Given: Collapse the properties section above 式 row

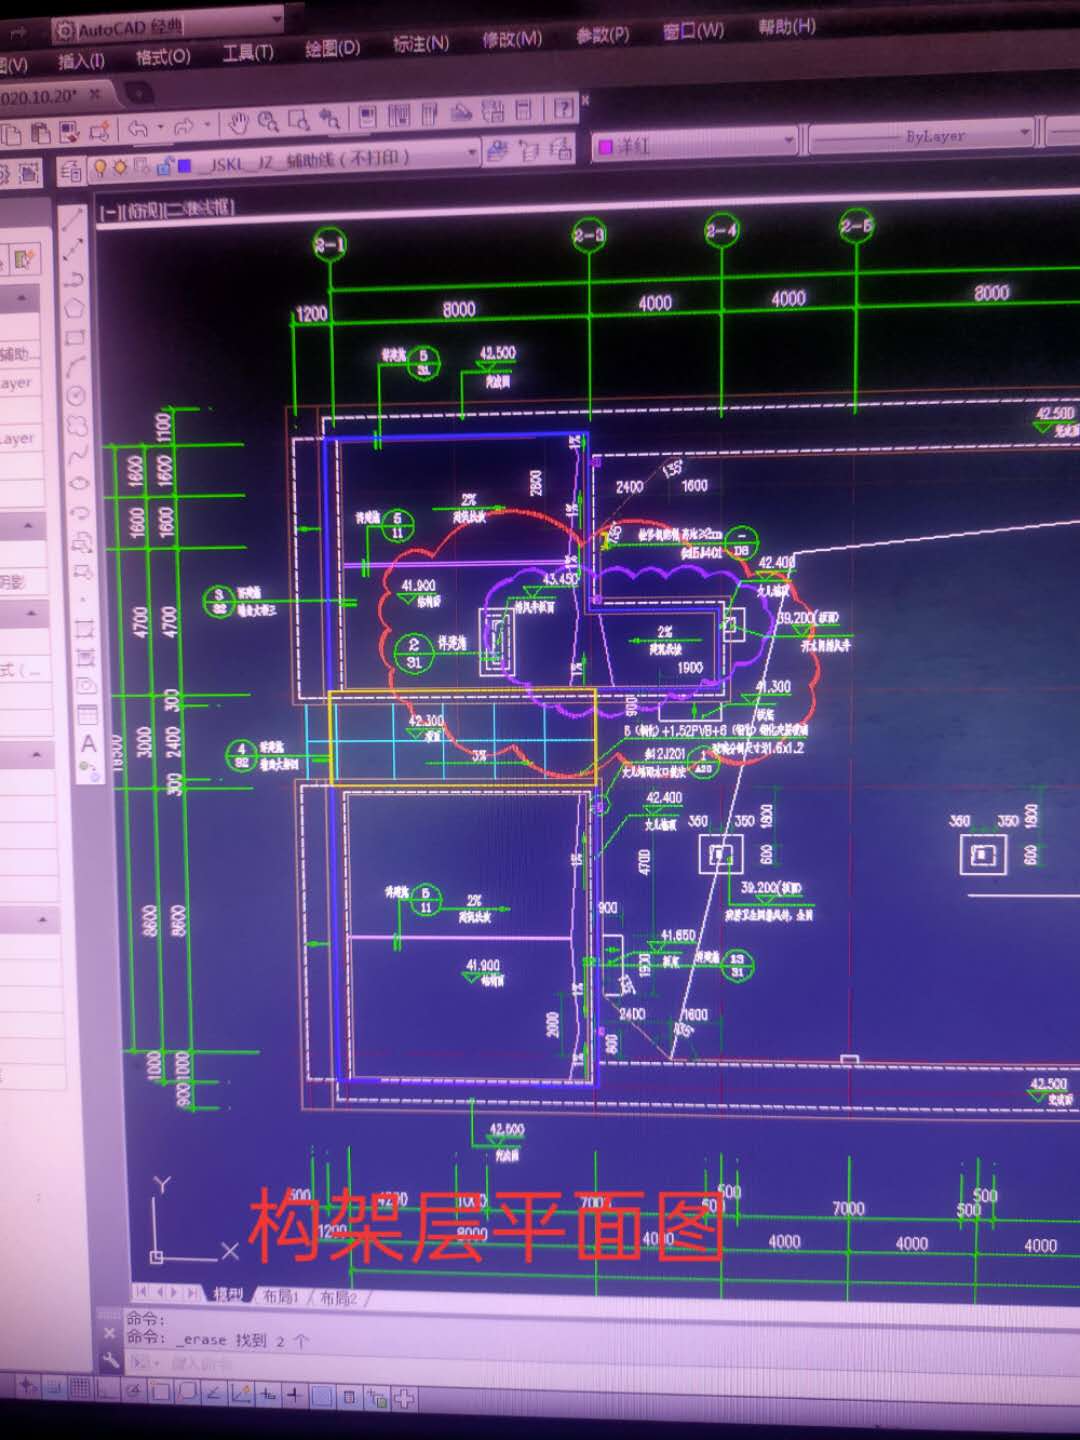Looking at the screenshot, I should (x=31, y=613).
